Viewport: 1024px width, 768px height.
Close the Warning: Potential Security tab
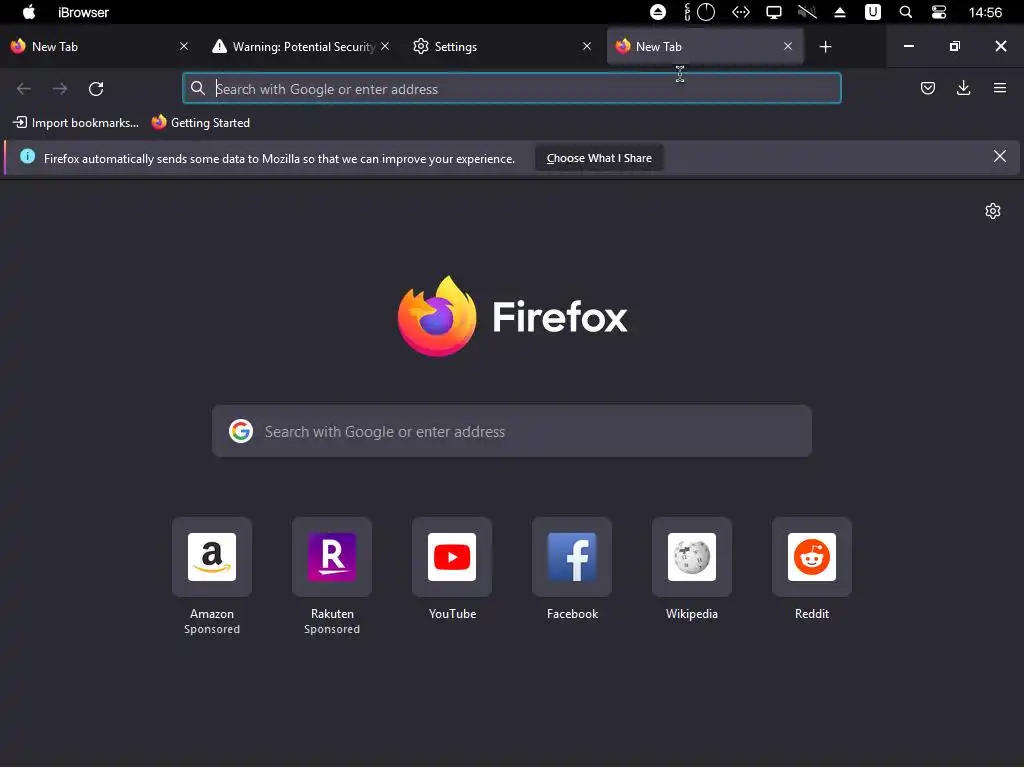(385, 46)
